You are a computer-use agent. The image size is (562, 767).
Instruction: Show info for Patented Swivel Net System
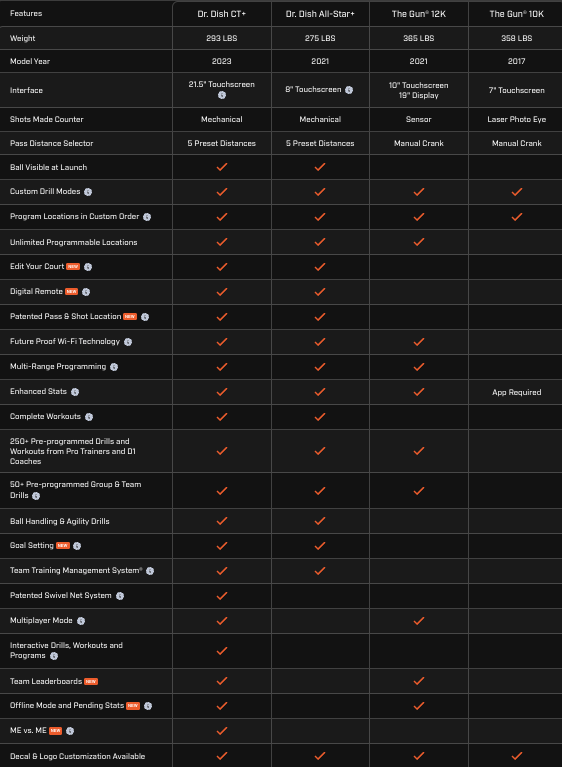pyautogui.click(x=120, y=596)
